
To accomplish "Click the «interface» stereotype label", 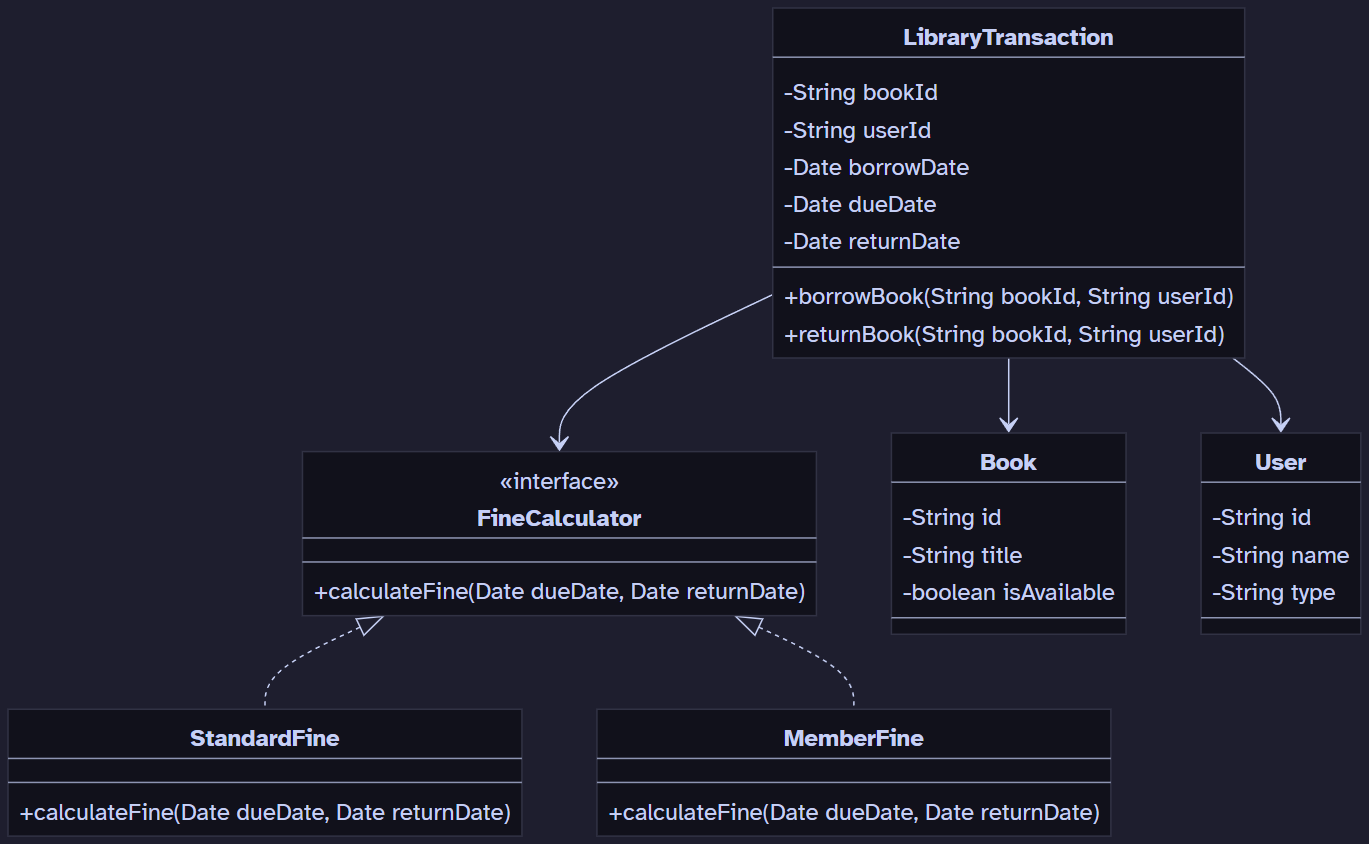I will pyautogui.click(x=559, y=482).
